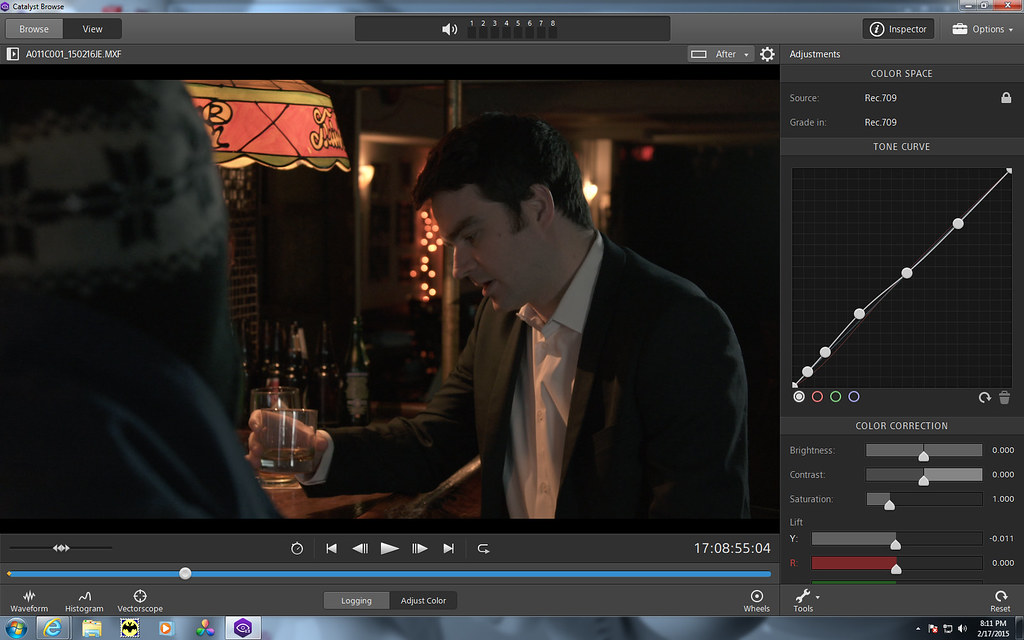
Task: Open the color Wheels panel
Action: 756,601
